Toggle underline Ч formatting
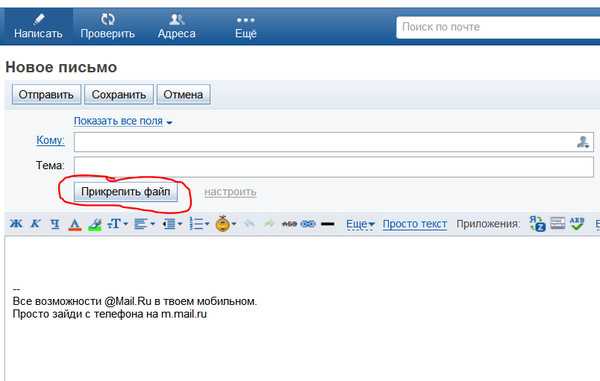The height and width of the screenshot is (381, 600). pyautogui.click(x=55, y=224)
